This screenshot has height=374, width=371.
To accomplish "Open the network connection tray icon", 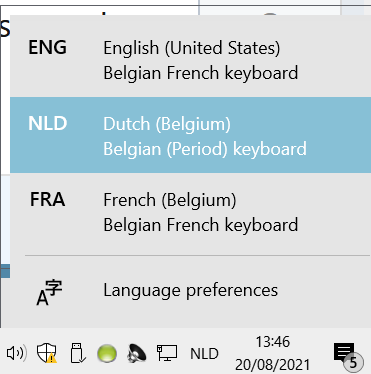I will [167, 353].
